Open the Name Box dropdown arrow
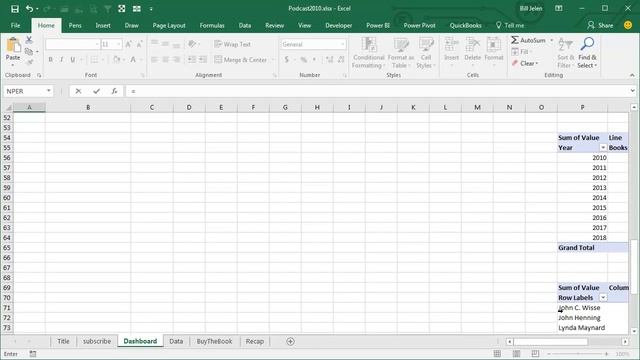This screenshot has width=640, height=360. (x=49, y=91)
